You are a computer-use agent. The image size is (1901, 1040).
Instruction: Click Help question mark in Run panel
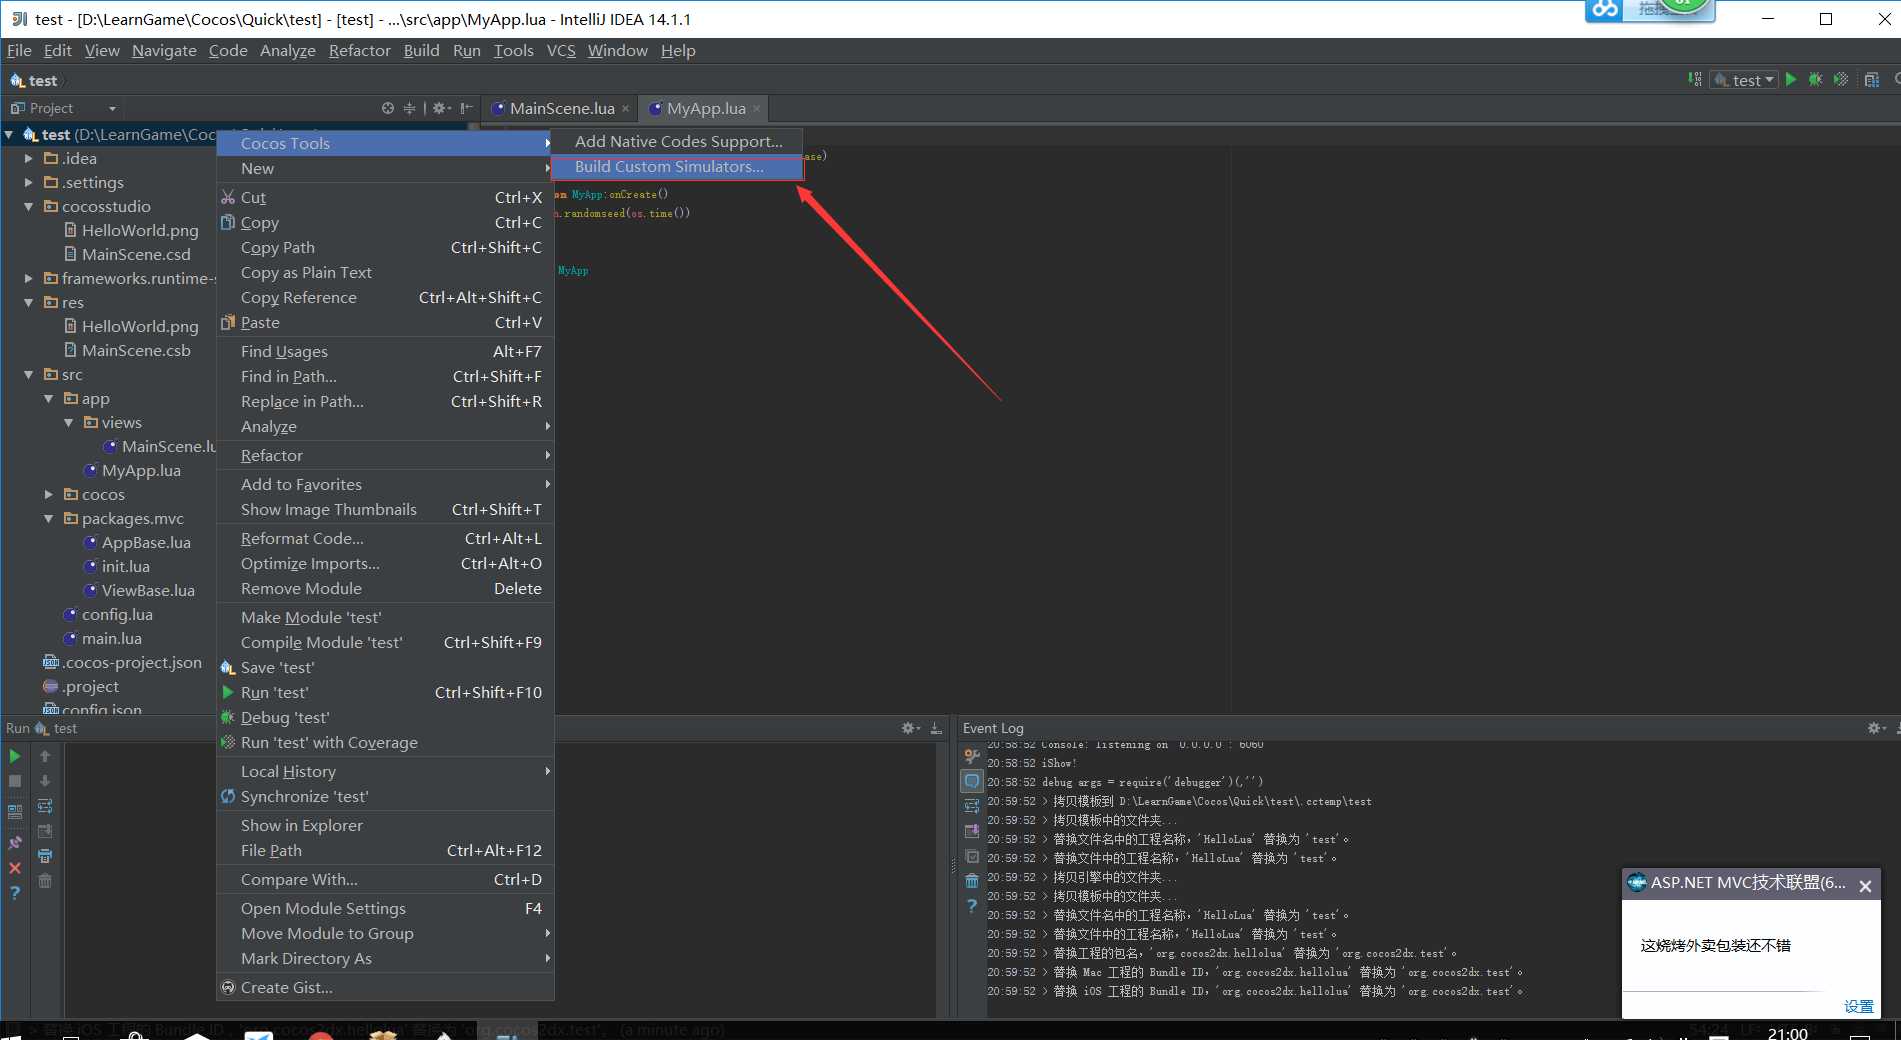pyautogui.click(x=15, y=893)
